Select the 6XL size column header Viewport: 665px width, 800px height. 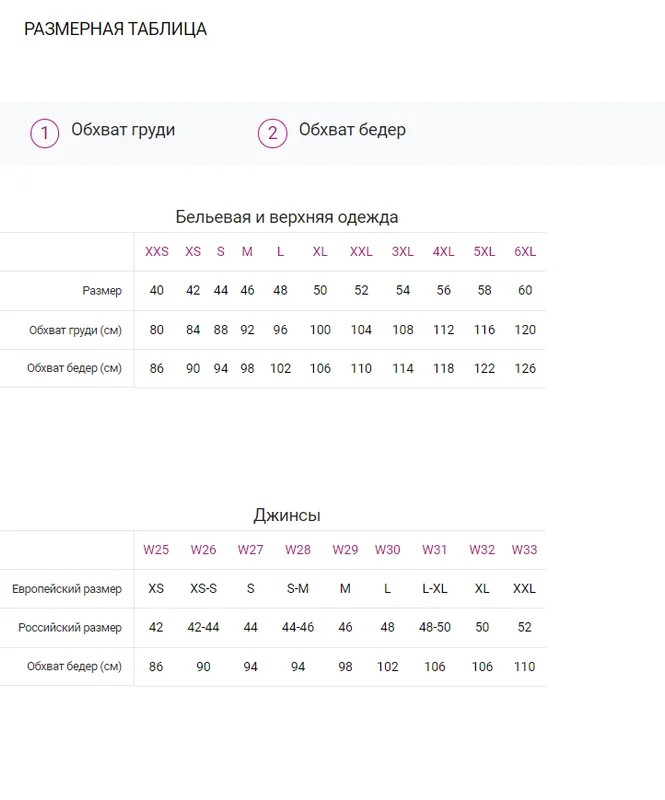click(525, 252)
